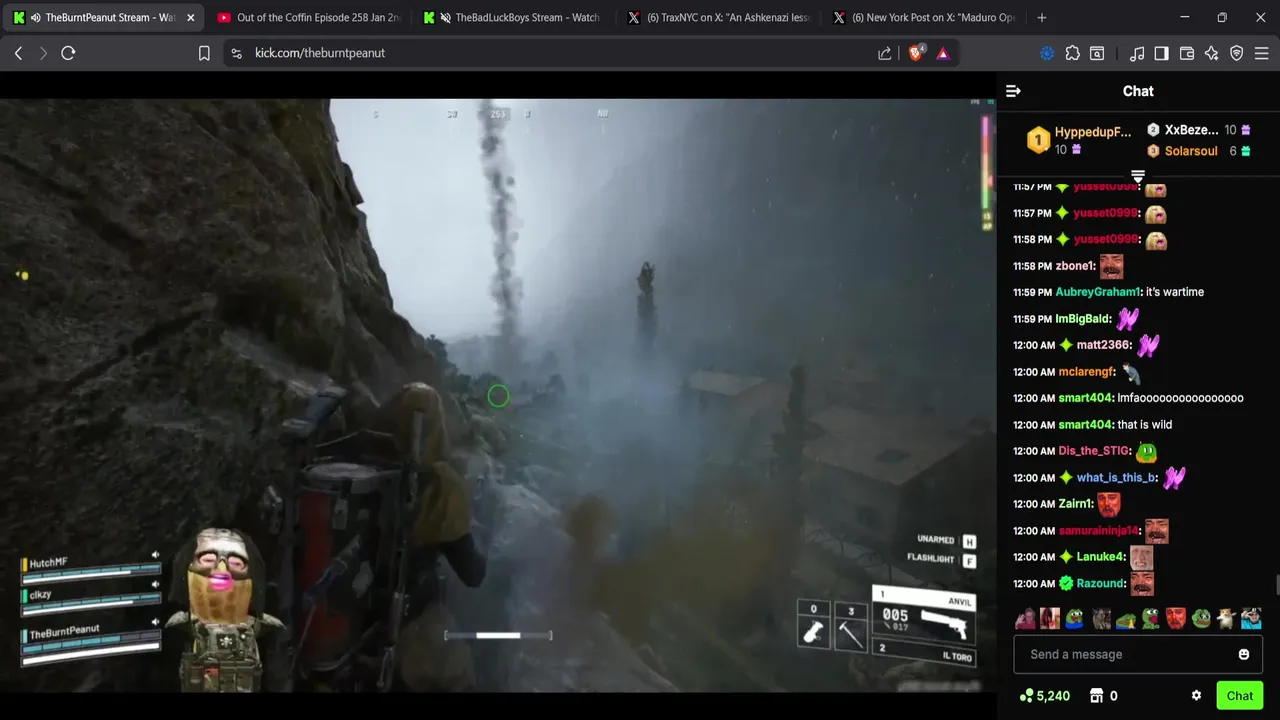Click the Brave Rewards triangle icon
This screenshot has height=720, width=1280.
click(943, 53)
